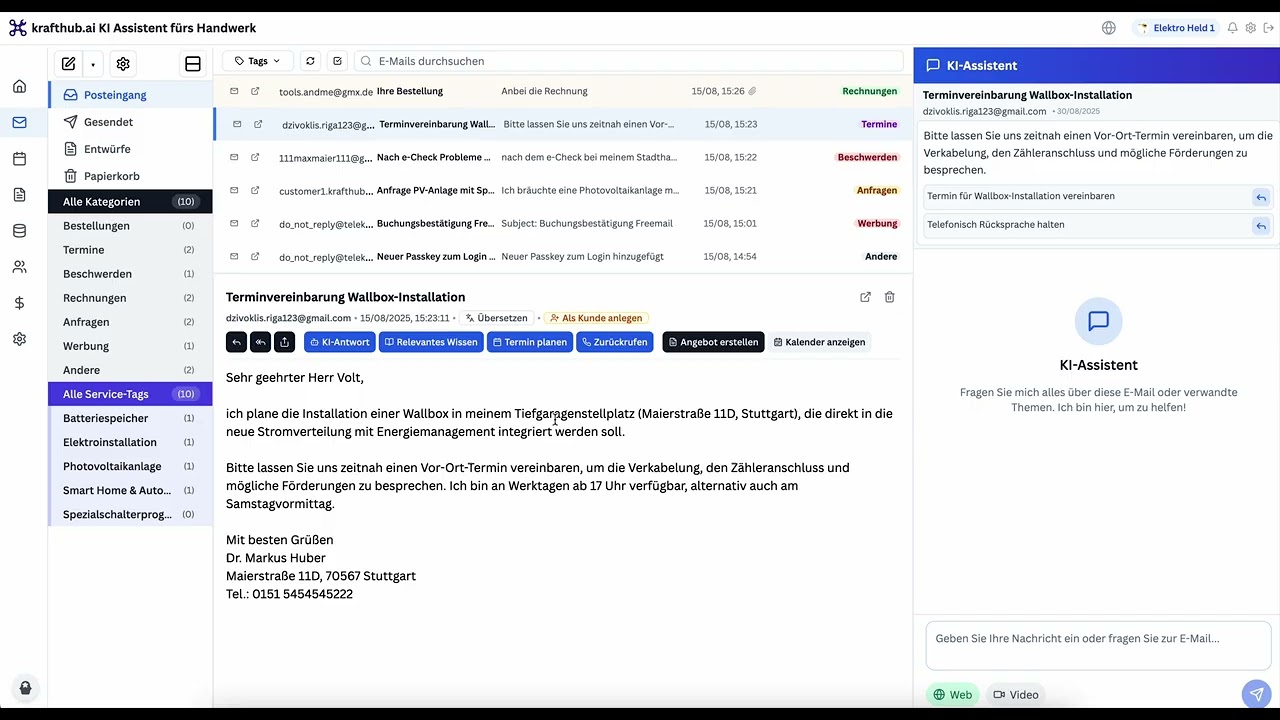Open the dollar finance icon in sidebar
The image size is (1280, 720).
click(x=19, y=303)
